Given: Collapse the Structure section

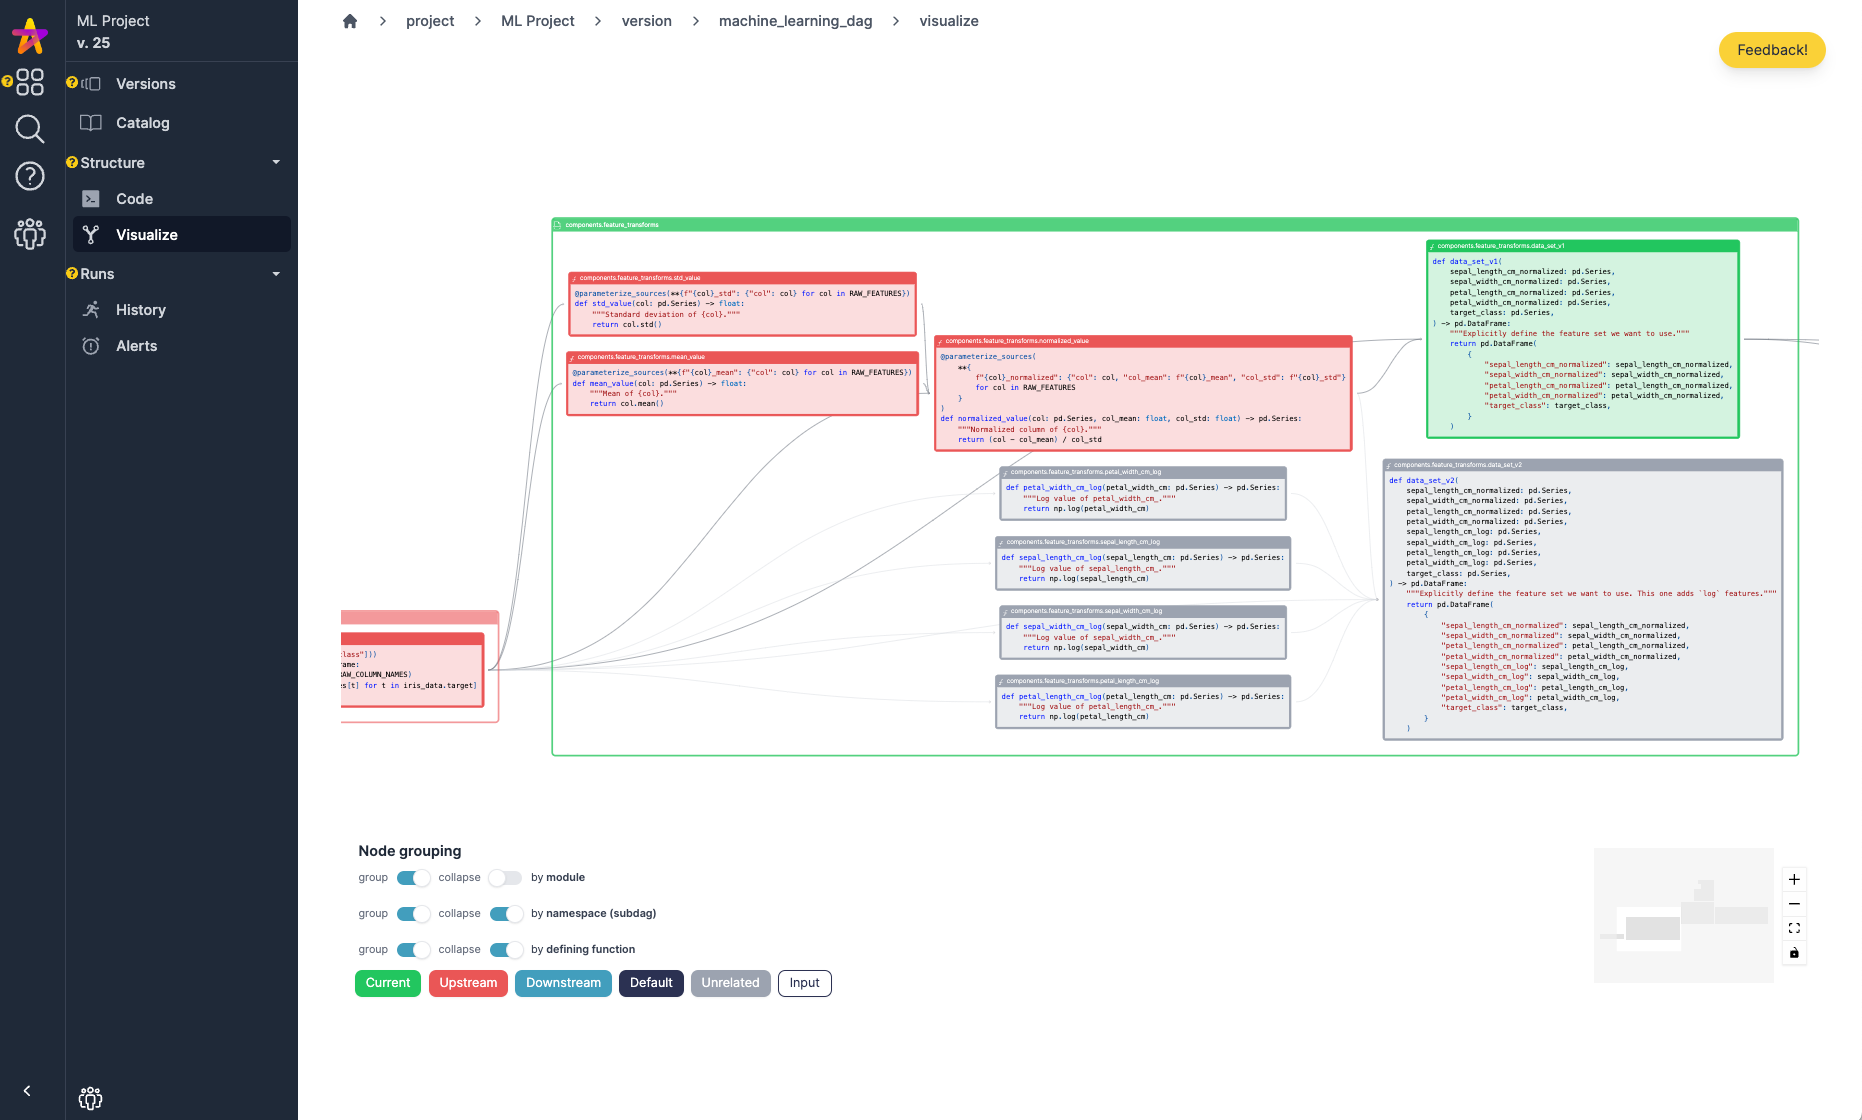Looking at the screenshot, I should click(x=276, y=162).
